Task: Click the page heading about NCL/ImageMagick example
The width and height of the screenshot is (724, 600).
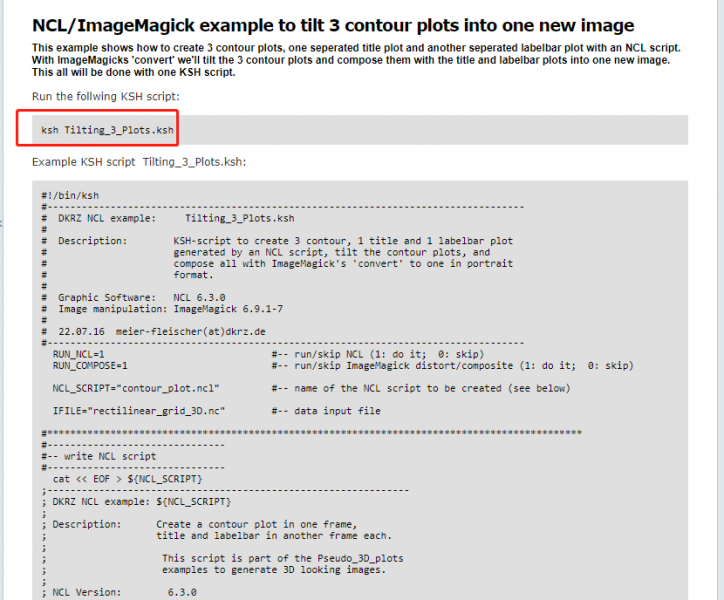Action: pyautogui.click(x=333, y=26)
